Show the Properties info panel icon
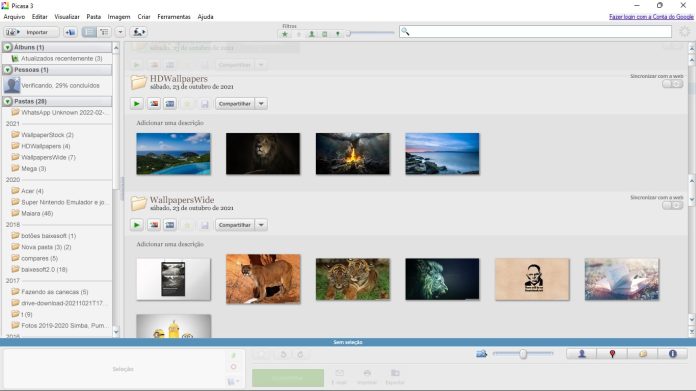Image resolution: width=696 pixels, height=391 pixels. 672,354
